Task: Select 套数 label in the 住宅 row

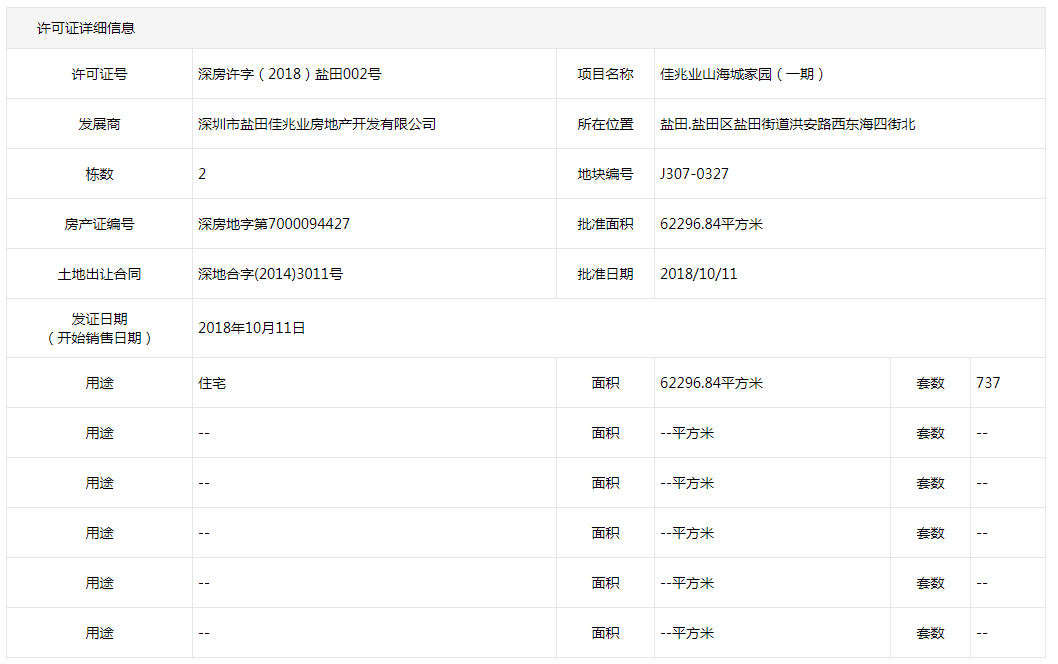Action: [x=930, y=383]
